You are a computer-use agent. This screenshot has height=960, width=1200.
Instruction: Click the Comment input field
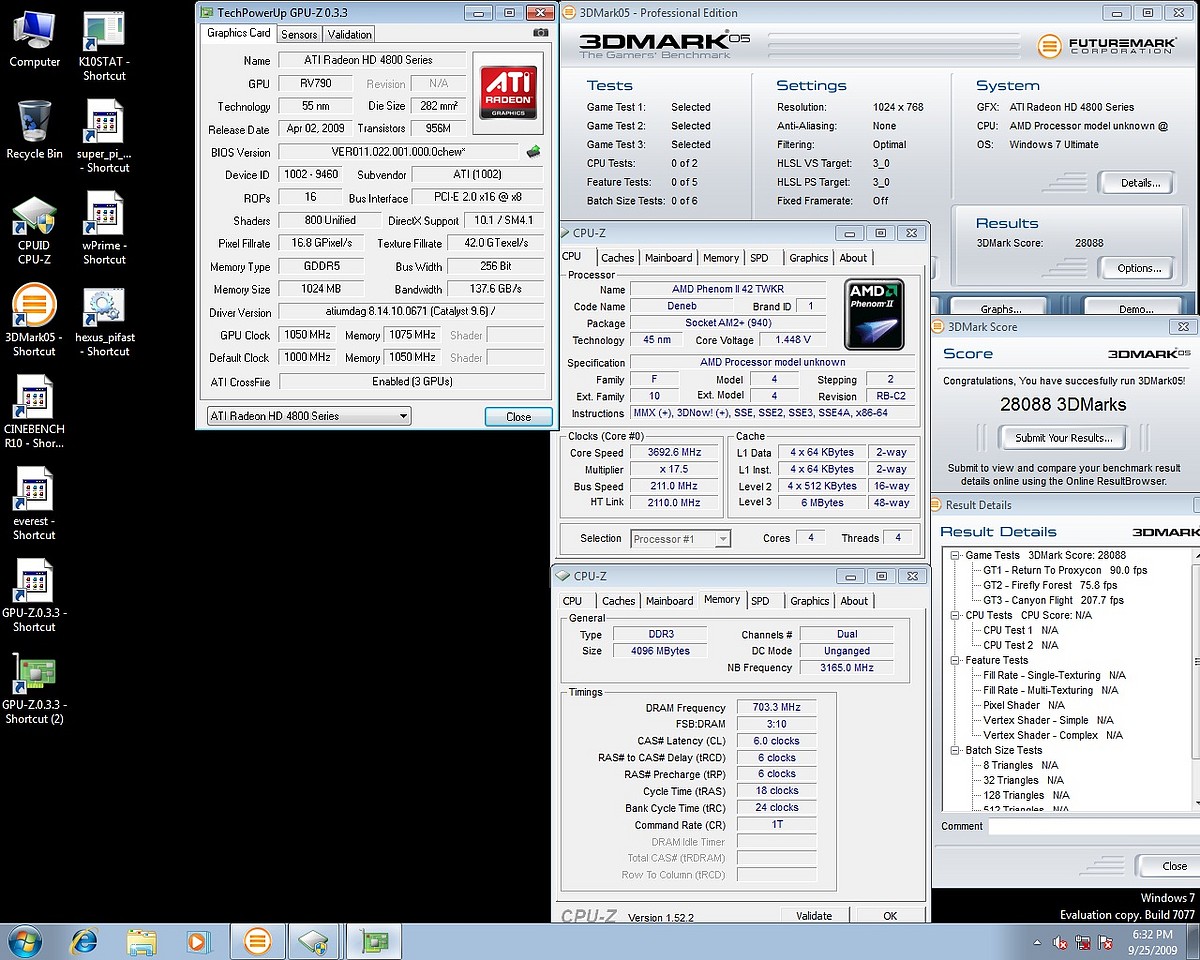coord(1094,826)
